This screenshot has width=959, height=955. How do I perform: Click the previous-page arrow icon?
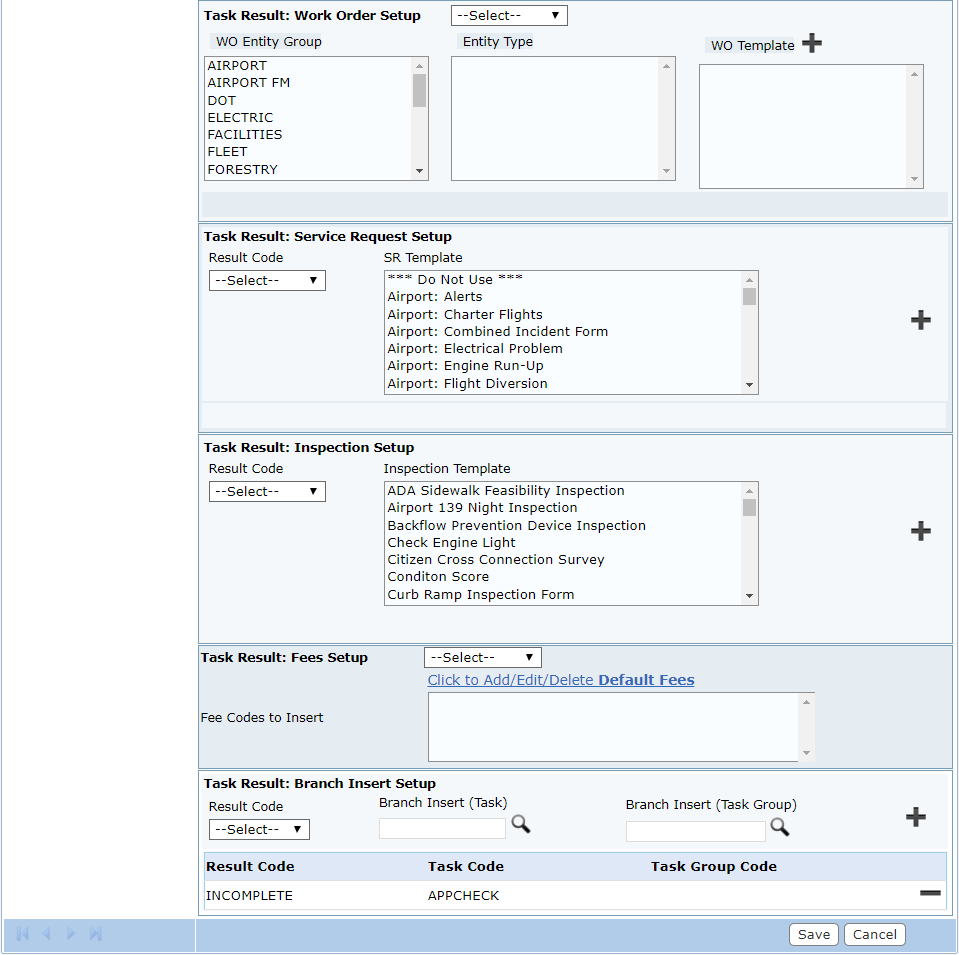pos(46,933)
